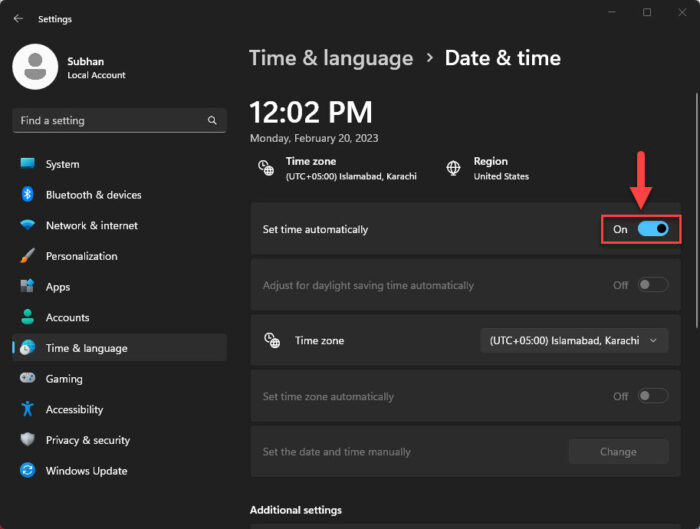Go to Network & internet settings
The height and width of the screenshot is (529, 700).
(120, 225)
